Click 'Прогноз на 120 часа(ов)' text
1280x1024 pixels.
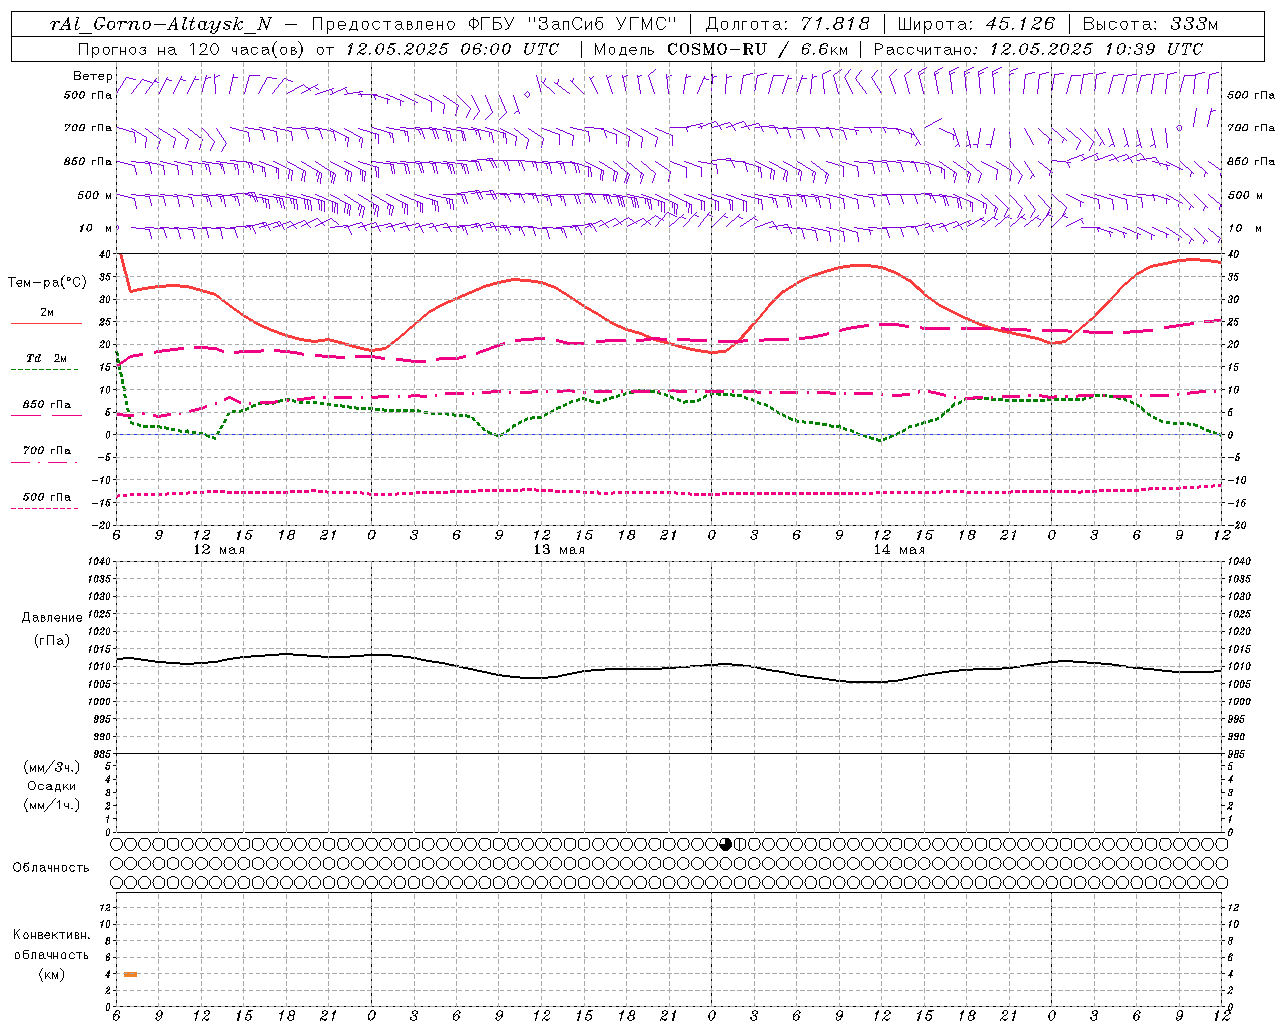pos(192,49)
